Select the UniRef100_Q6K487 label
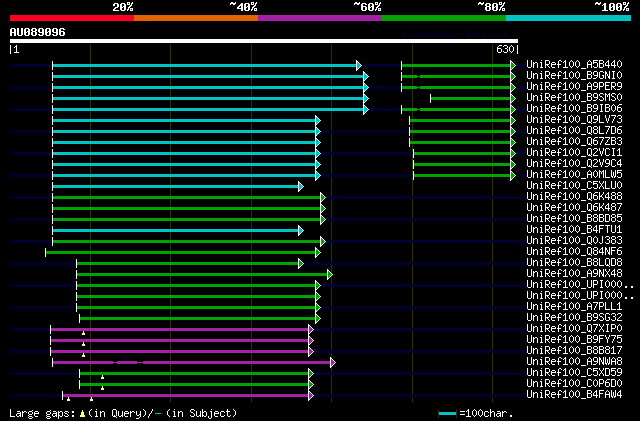This screenshot has height=421, width=640. (574, 207)
